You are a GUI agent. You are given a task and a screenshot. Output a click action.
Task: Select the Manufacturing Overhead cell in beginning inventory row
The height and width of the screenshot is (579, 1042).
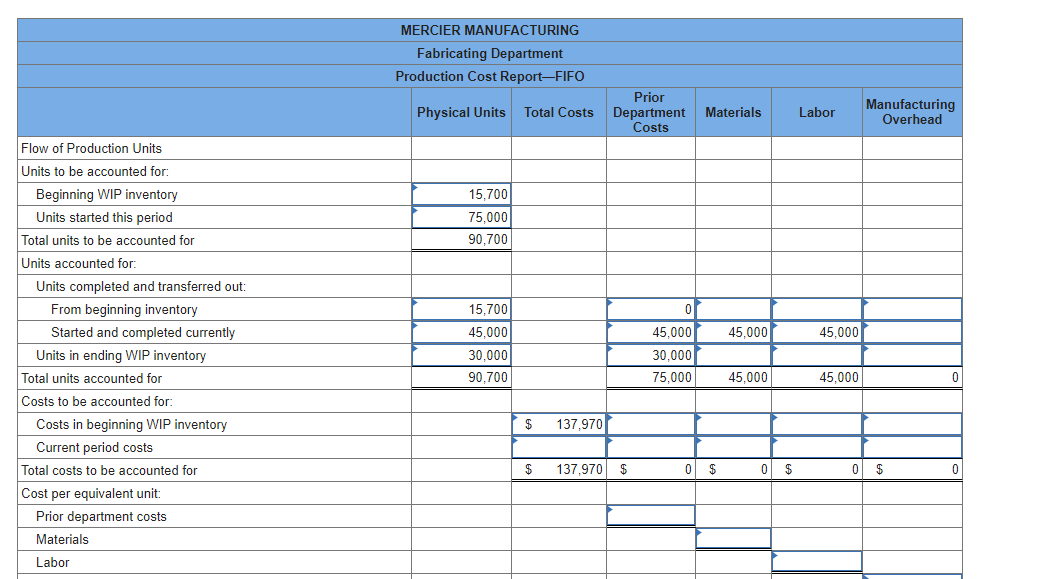coord(911,309)
